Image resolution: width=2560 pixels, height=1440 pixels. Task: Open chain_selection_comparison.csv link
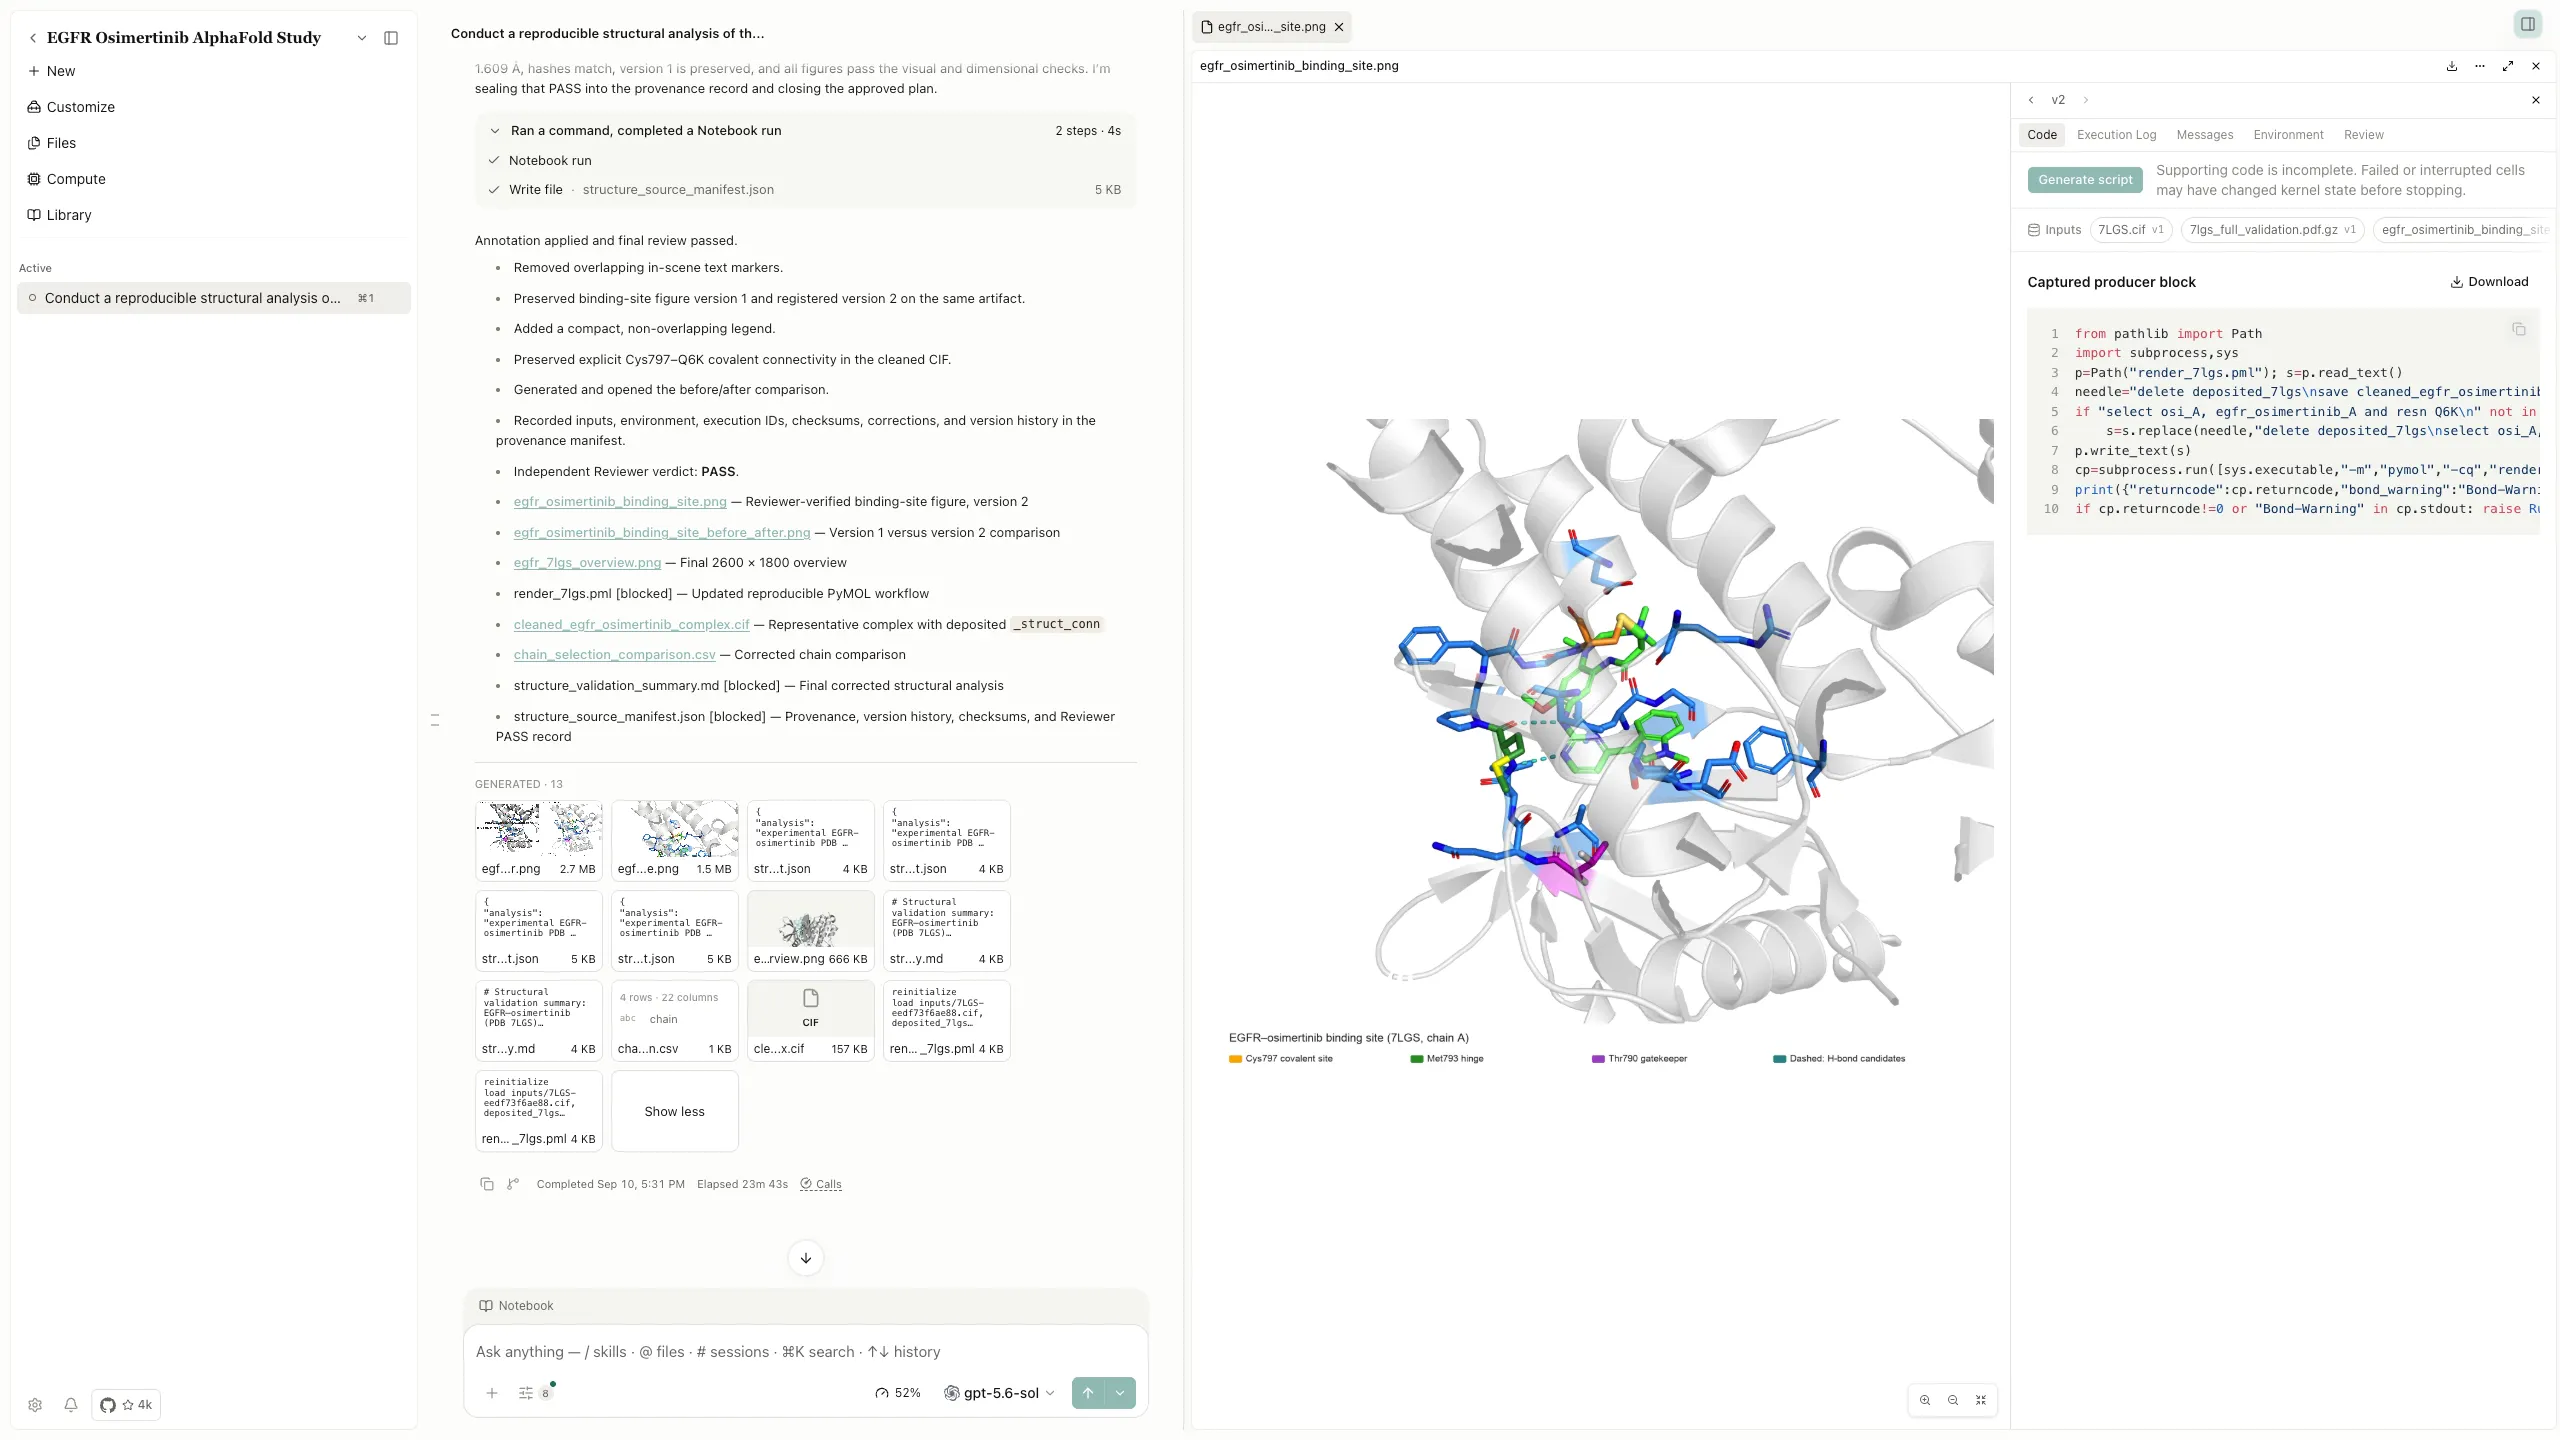click(x=614, y=655)
